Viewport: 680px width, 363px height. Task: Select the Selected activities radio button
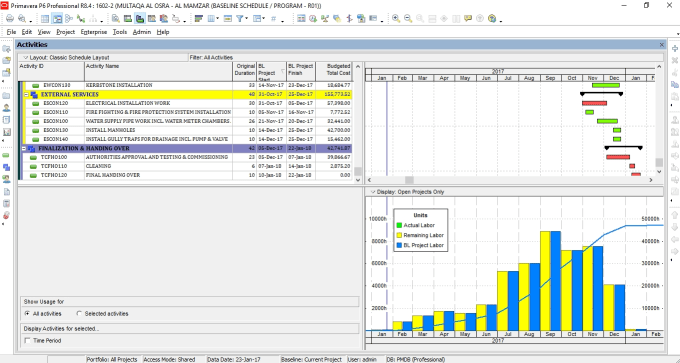pyautogui.click(x=79, y=314)
